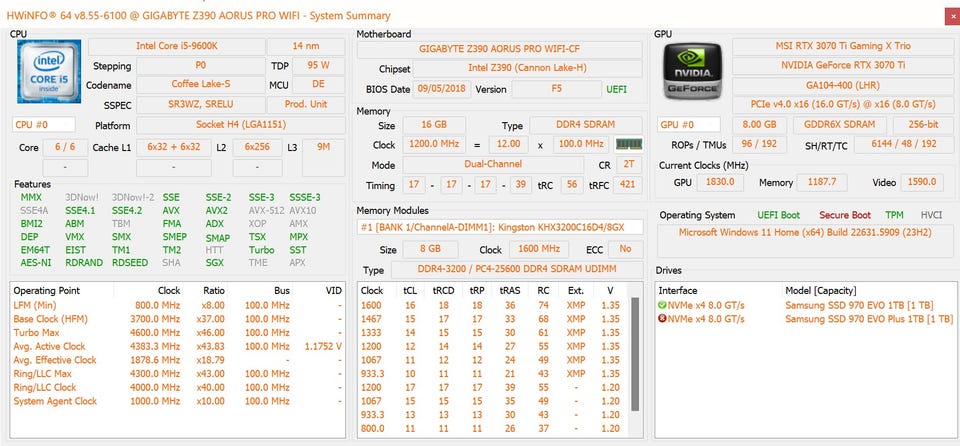
Task: Click the Turbo Max operating point row
Action: point(178,333)
